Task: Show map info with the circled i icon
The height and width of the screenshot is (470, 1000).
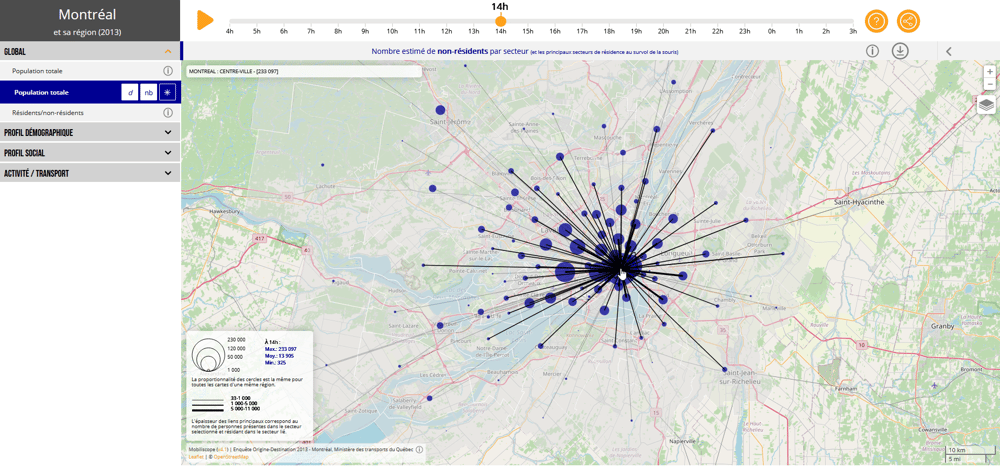Action: click(x=872, y=51)
